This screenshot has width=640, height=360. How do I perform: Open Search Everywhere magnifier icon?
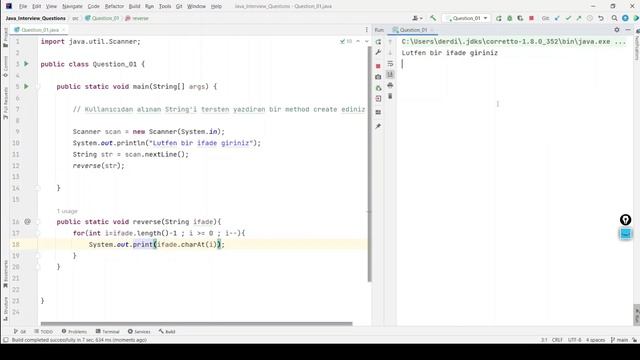614,18
